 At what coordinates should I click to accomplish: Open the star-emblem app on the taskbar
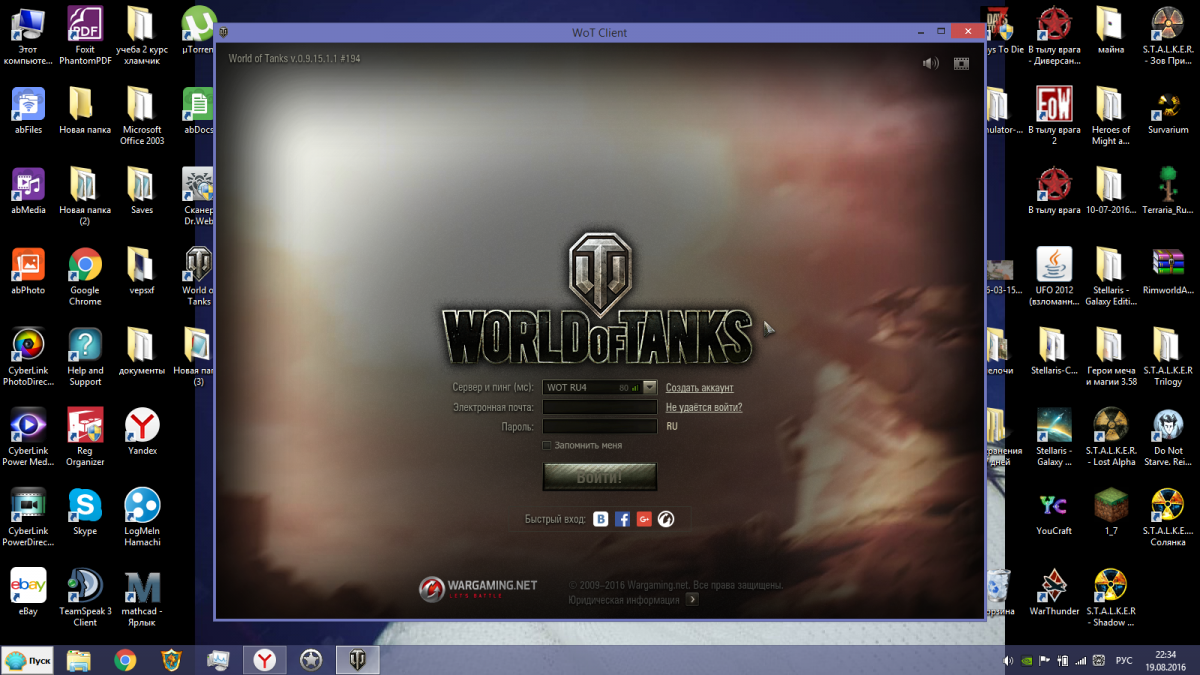[x=311, y=660]
